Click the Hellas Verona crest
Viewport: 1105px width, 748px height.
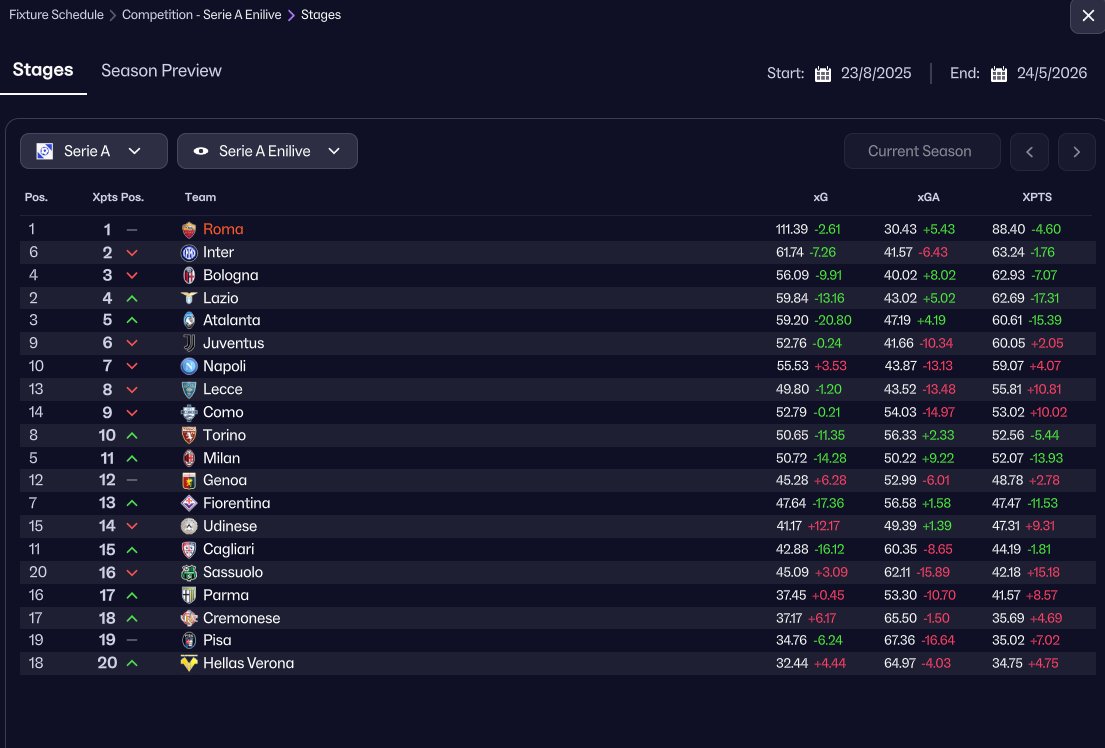[x=189, y=663]
